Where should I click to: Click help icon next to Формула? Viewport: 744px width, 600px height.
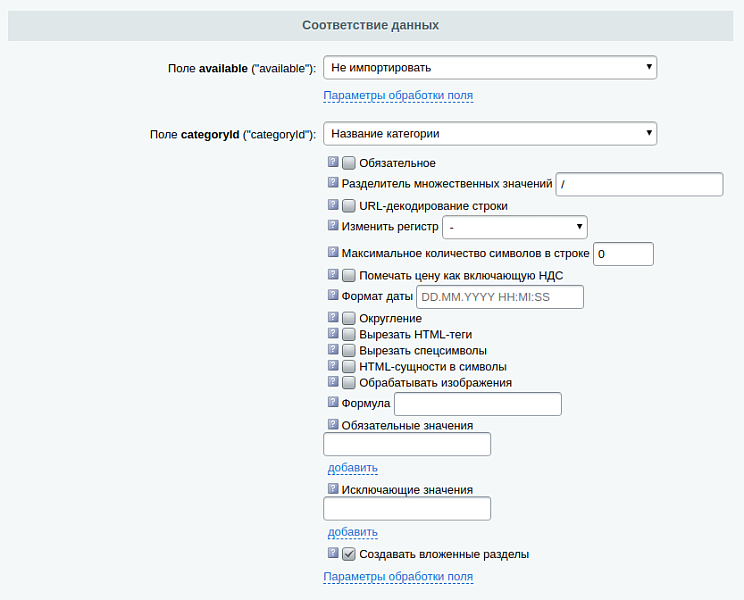click(x=333, y=403)
